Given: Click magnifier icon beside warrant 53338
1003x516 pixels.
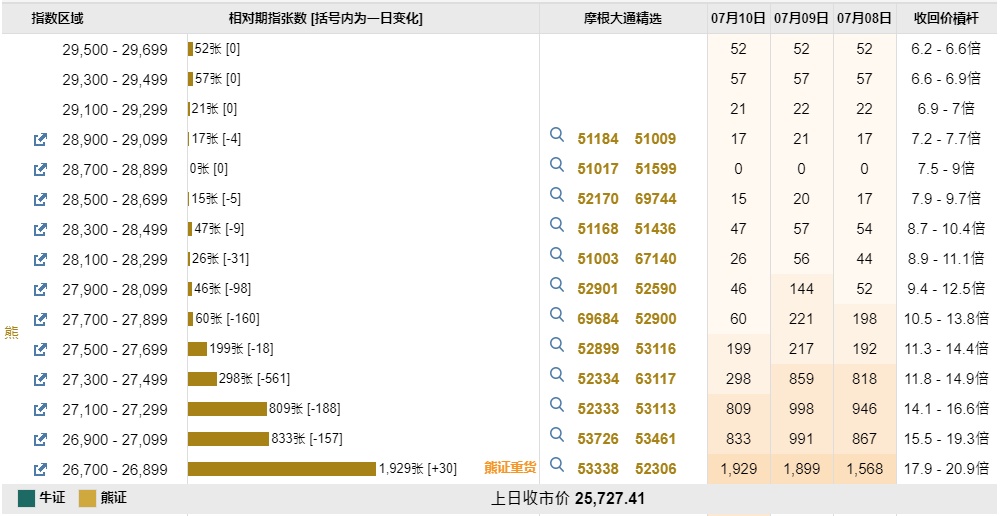Looking at the screenshot, I should click(x=558, y=465).
